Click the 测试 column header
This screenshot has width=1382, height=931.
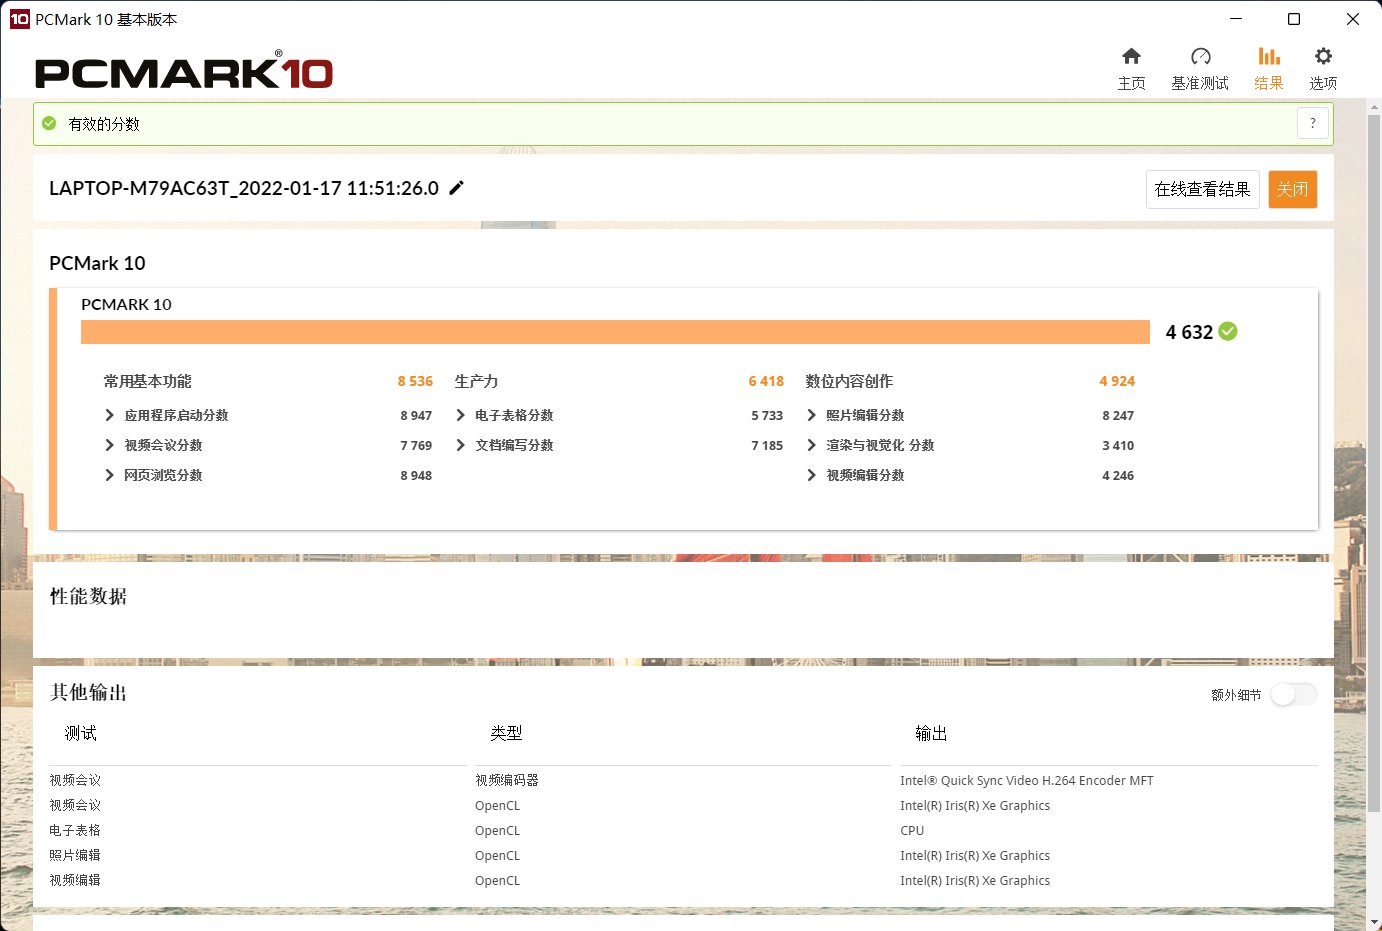(81, 733)
